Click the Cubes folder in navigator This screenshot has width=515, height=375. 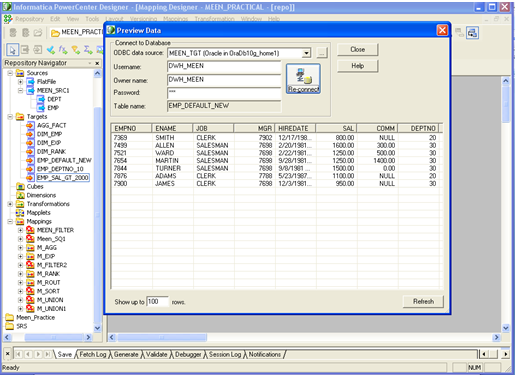pos(35,186)
